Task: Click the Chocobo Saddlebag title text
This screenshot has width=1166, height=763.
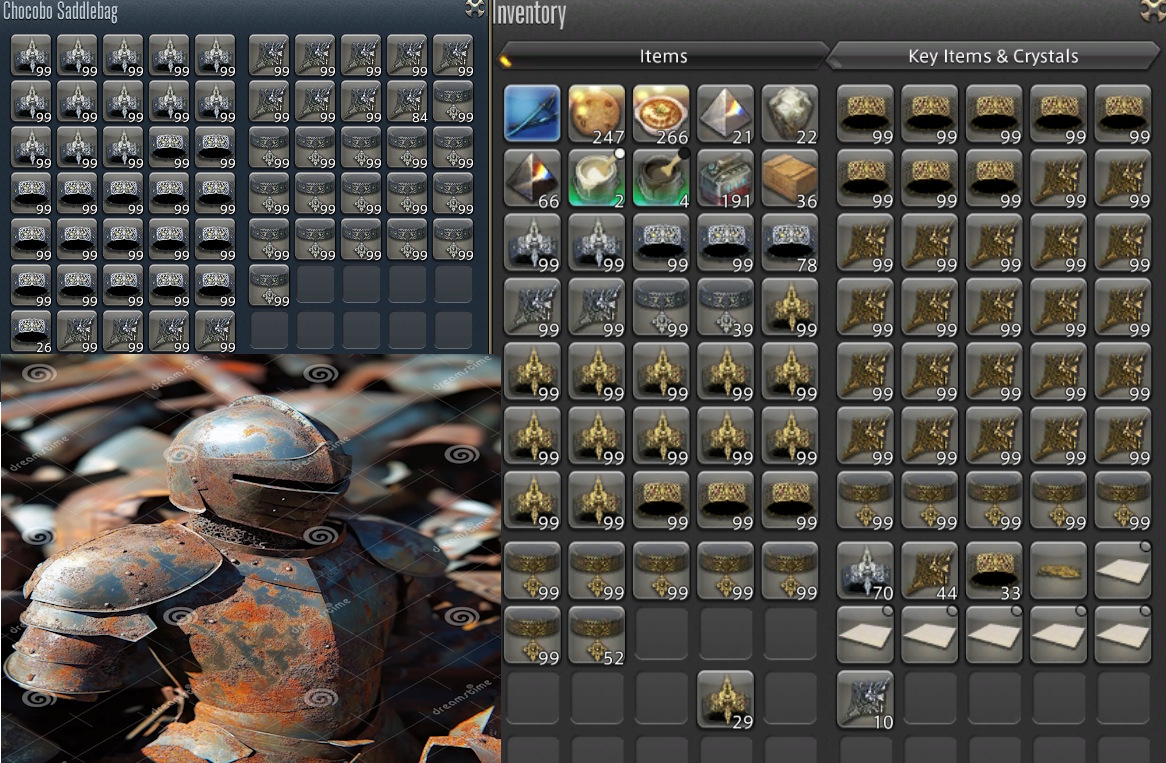Action: (59, 11)
